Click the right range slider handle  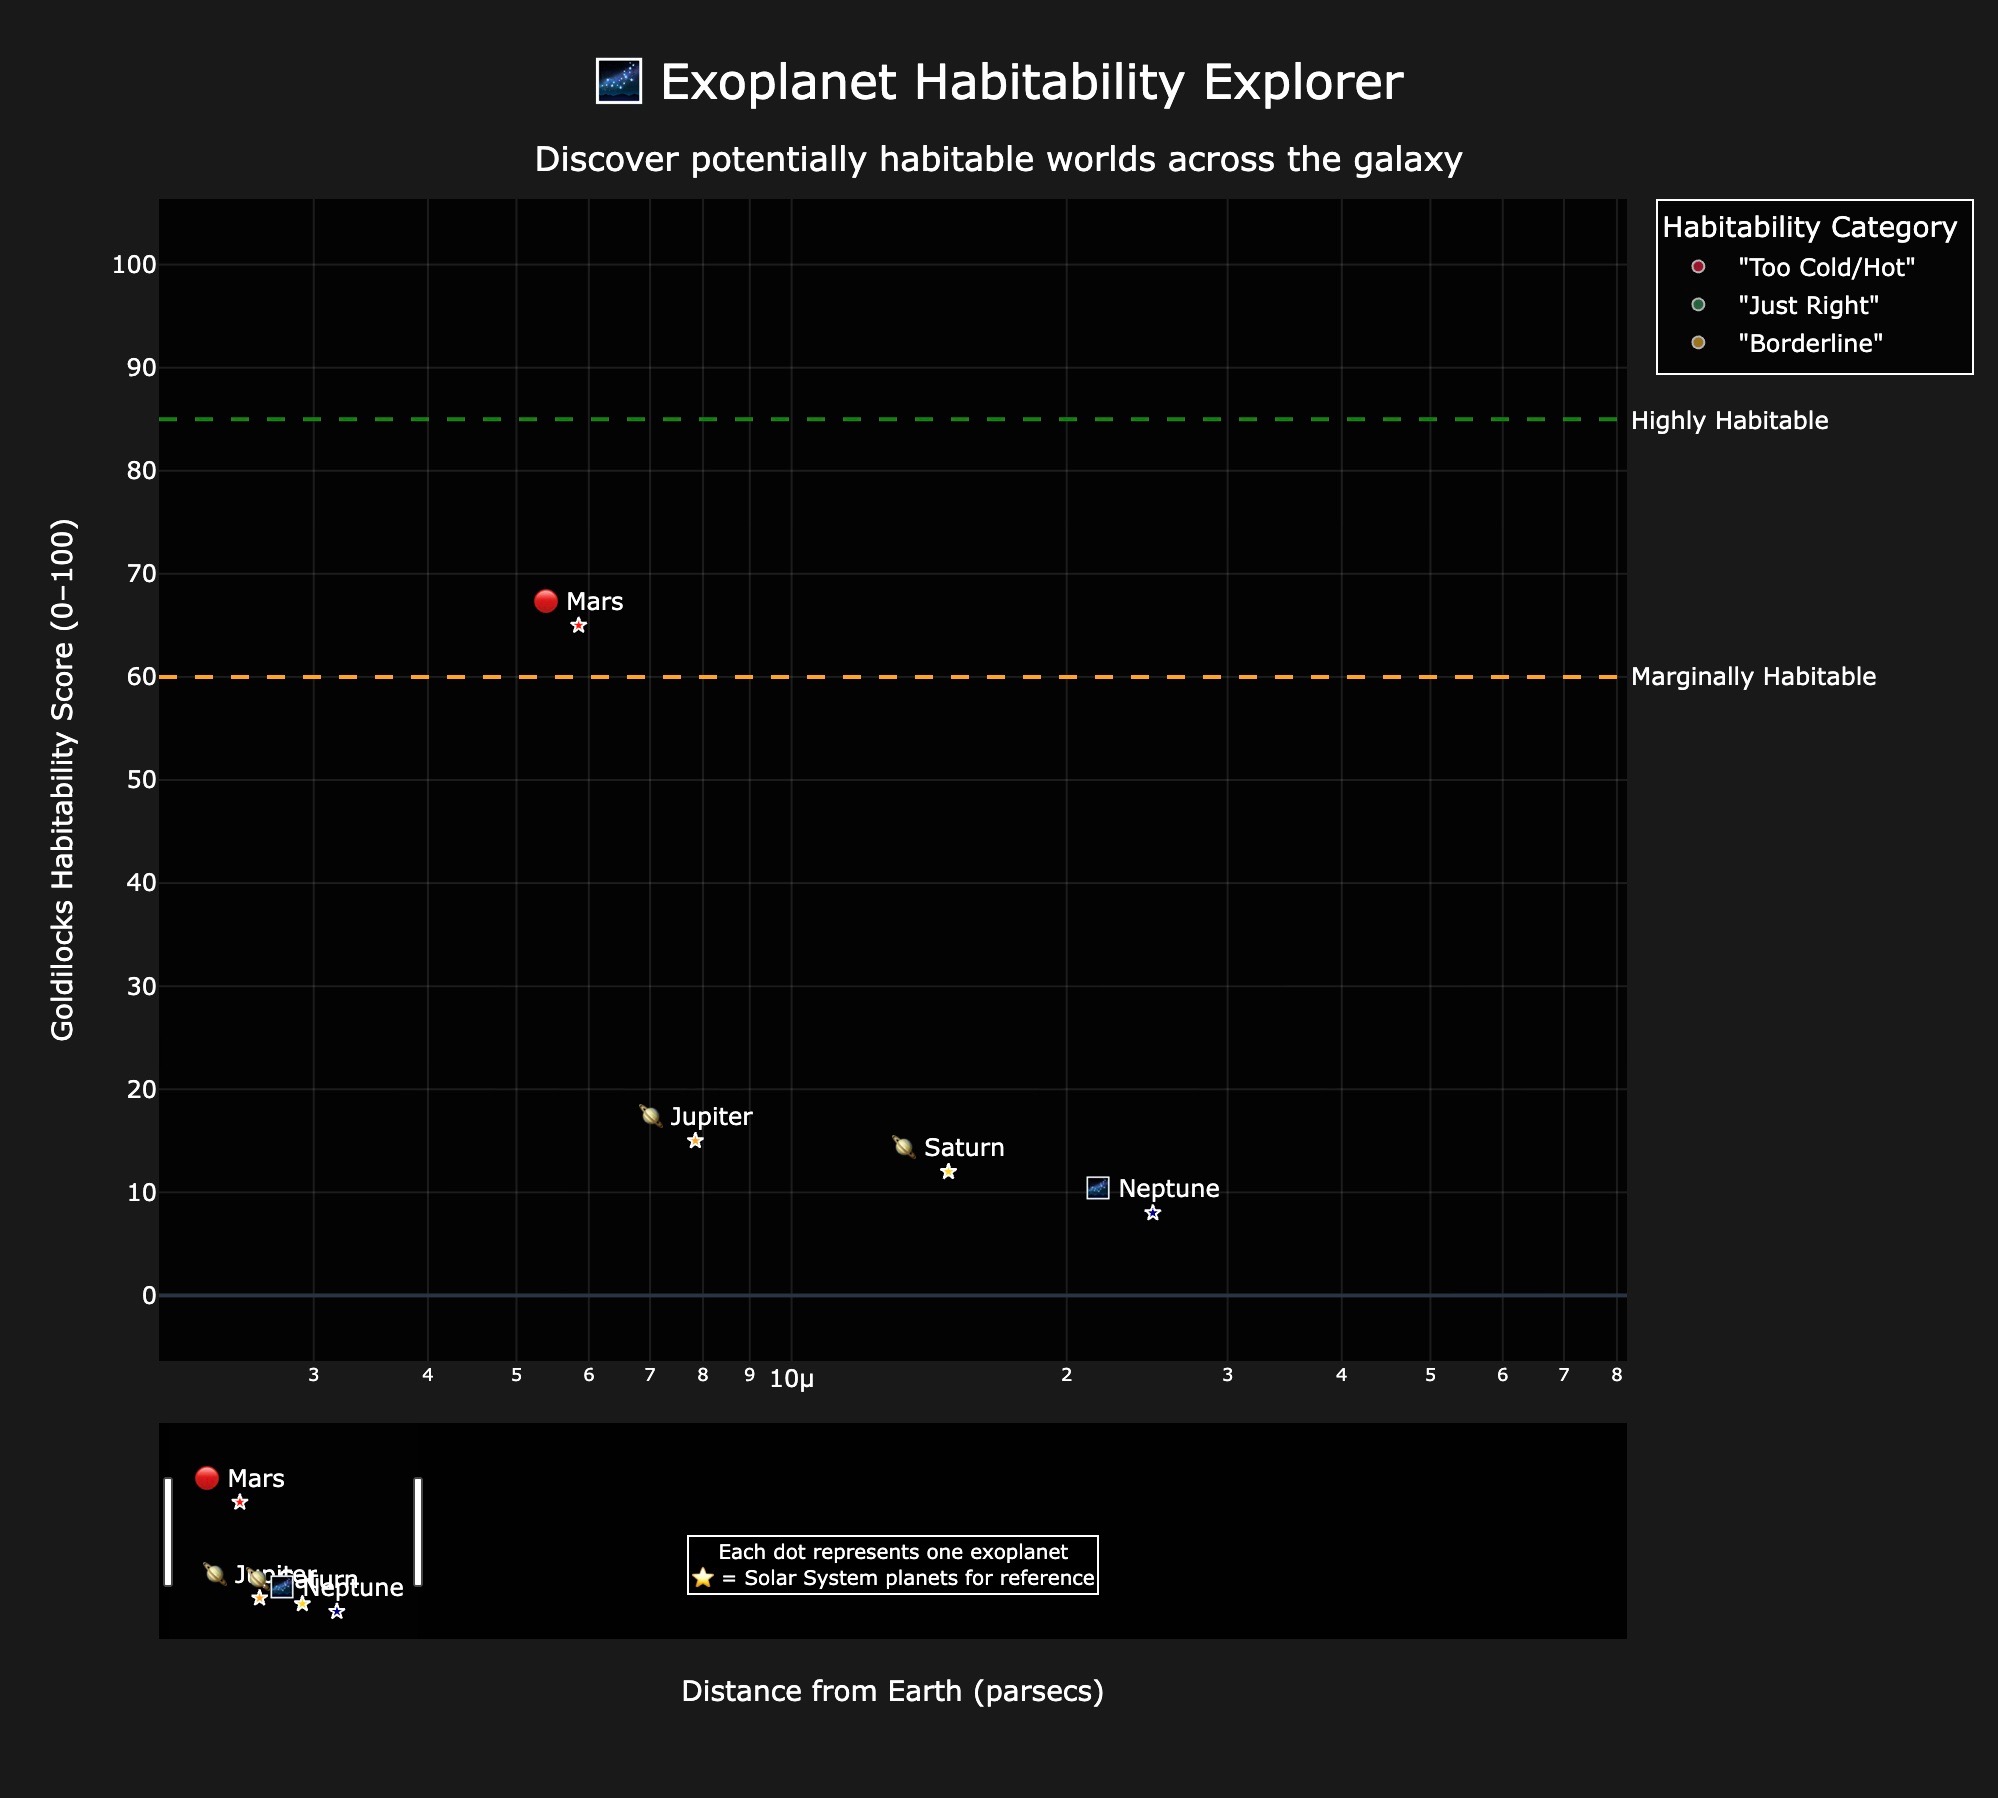pyautogui.click(x=418, y=1531)
